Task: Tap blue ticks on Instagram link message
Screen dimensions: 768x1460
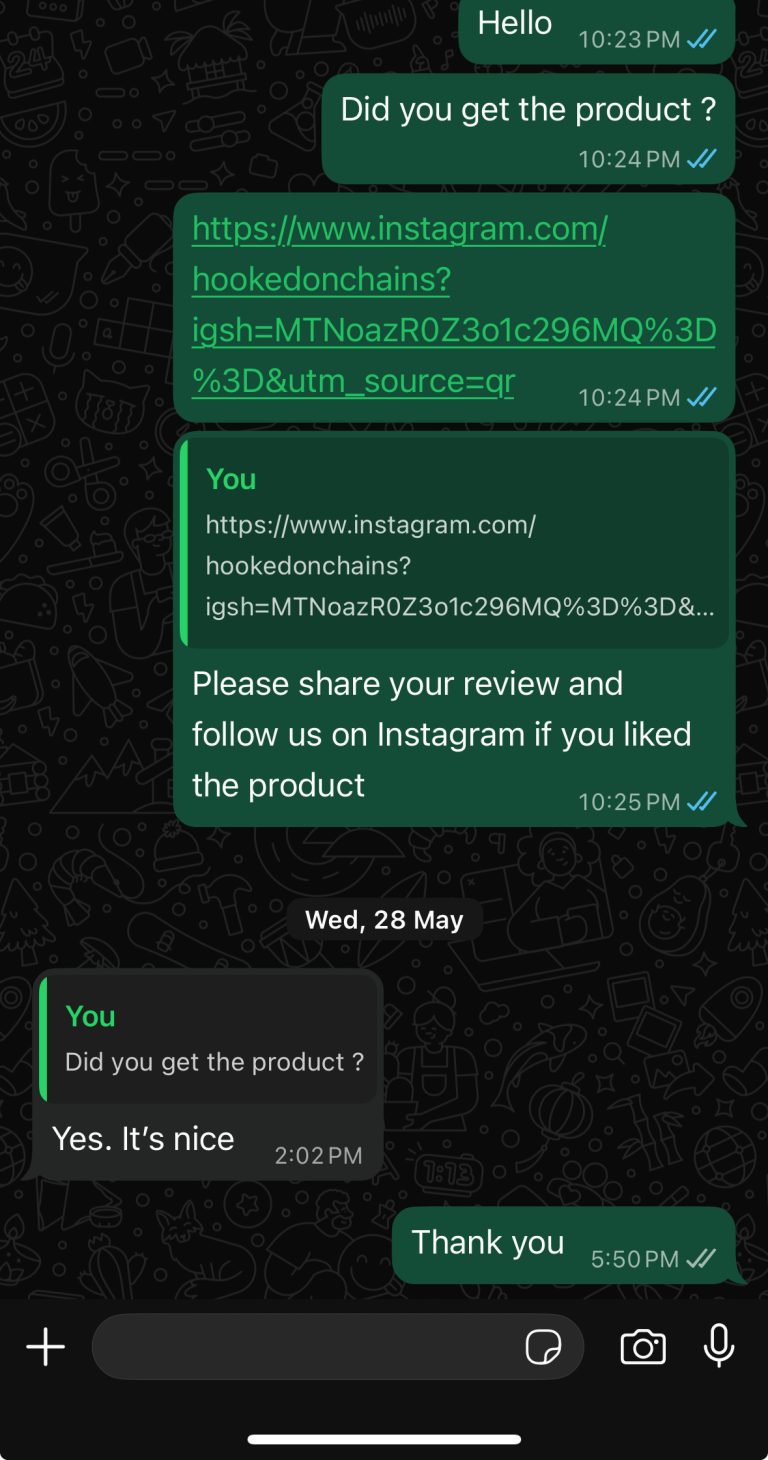Action: (702, 397)
